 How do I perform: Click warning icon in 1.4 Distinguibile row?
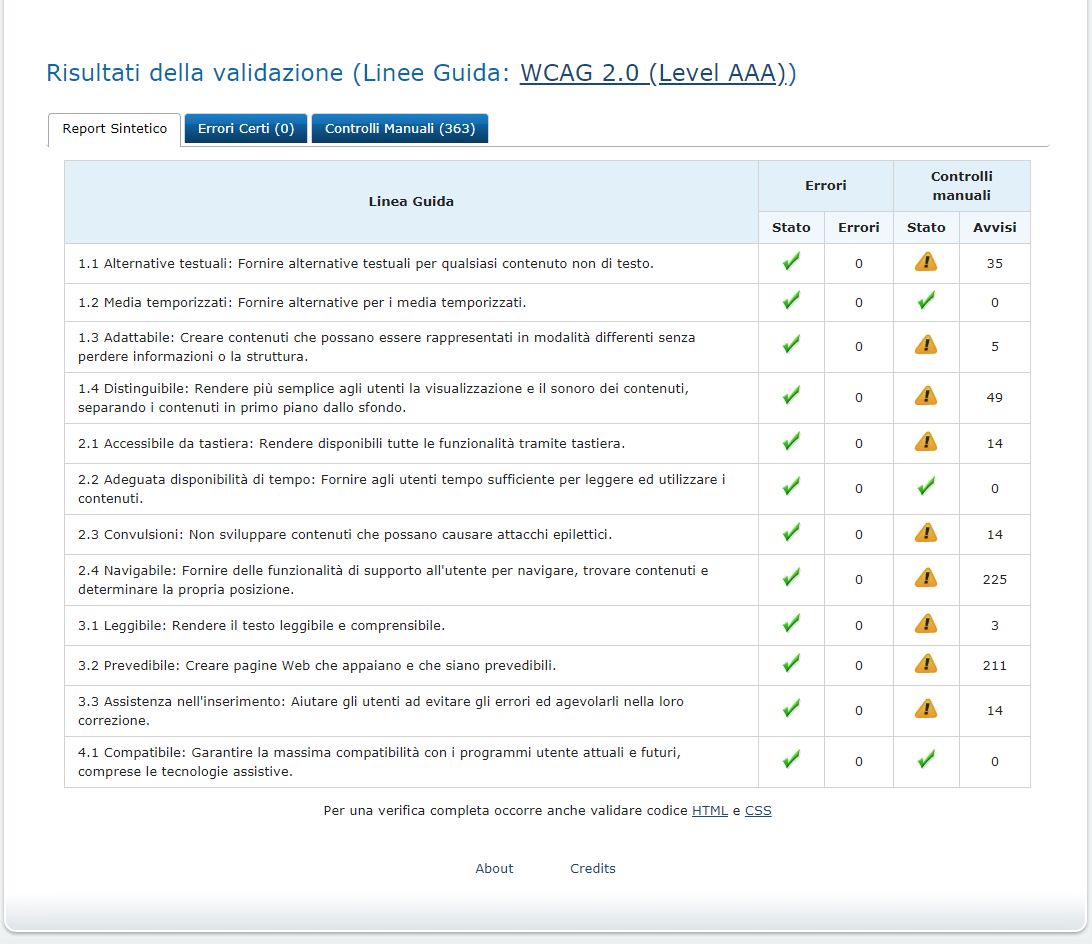[x=926, y=397]
